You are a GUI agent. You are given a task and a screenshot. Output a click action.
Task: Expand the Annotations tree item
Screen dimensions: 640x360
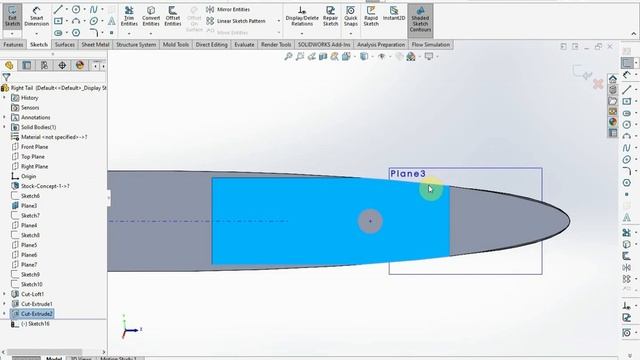[x=4, y=118]
